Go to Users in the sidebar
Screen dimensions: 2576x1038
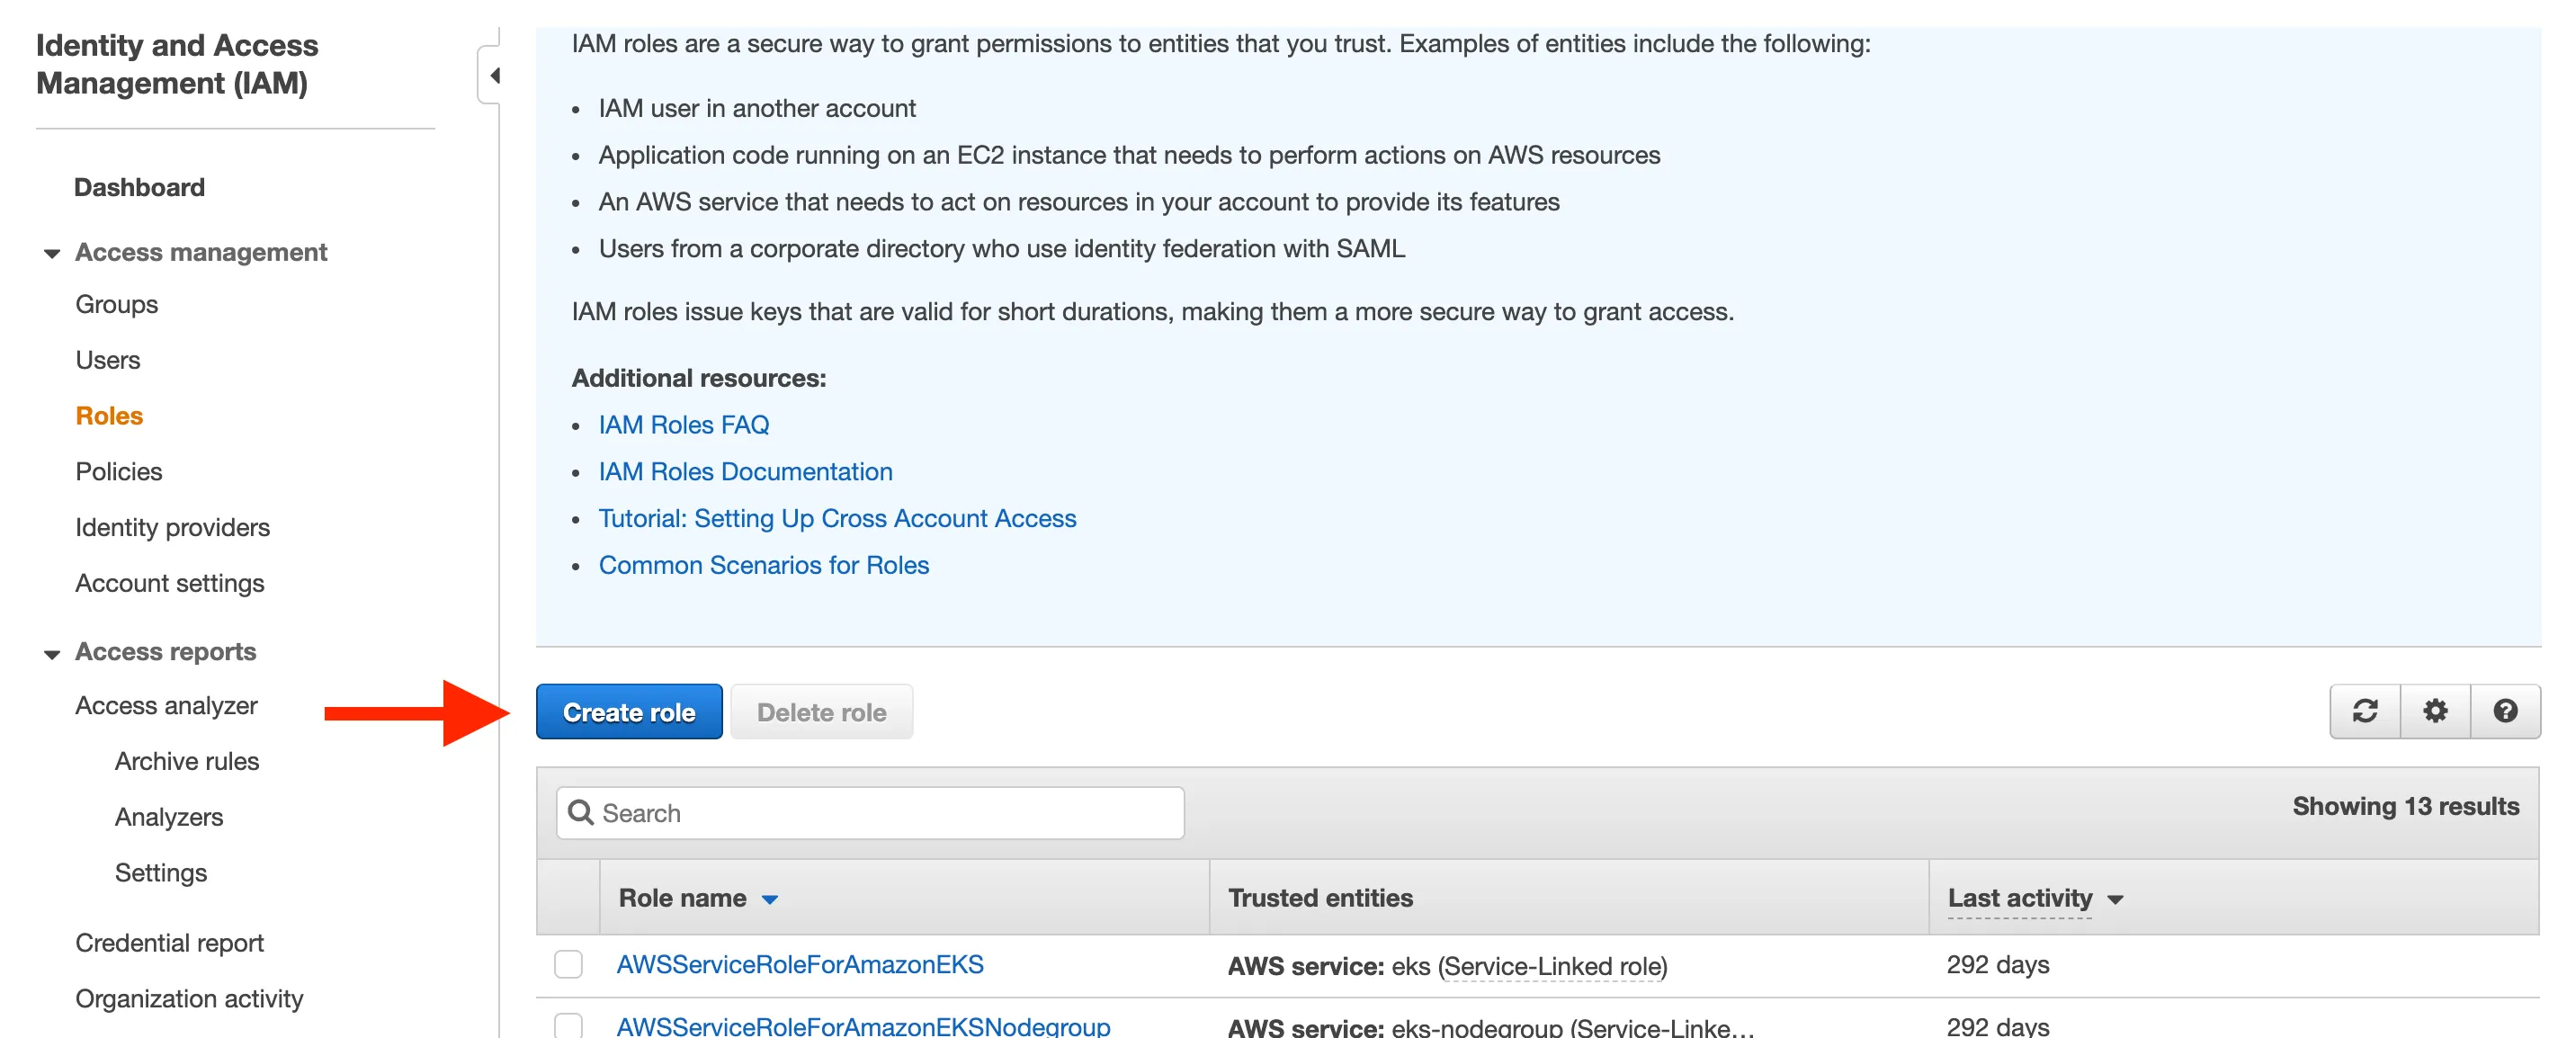point(107,360)
